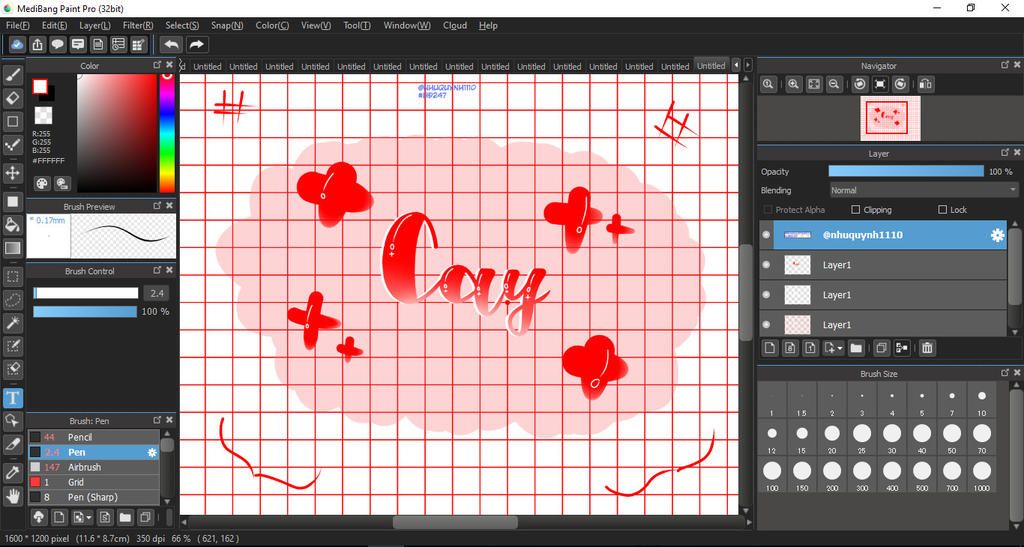Open the color palette icon in Color panel
The width and height of the screenshot is (1024, 547).
pyautogui.click(x=42, y=183)
